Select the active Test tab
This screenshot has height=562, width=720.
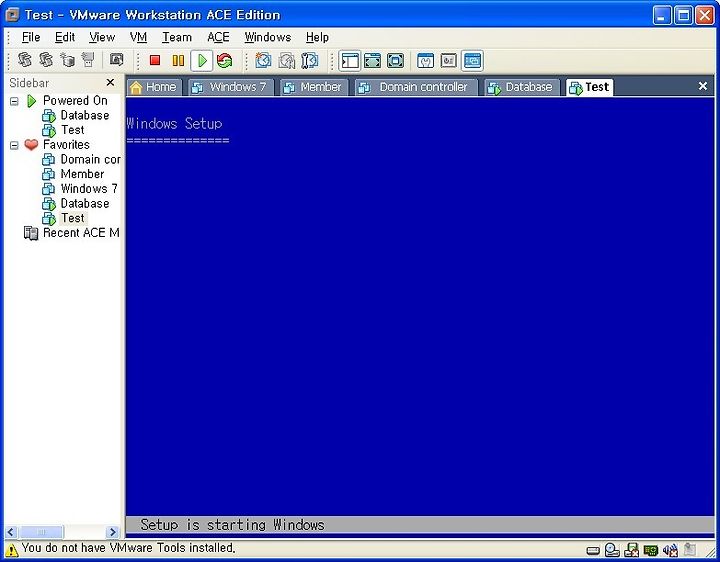[590, 87]
